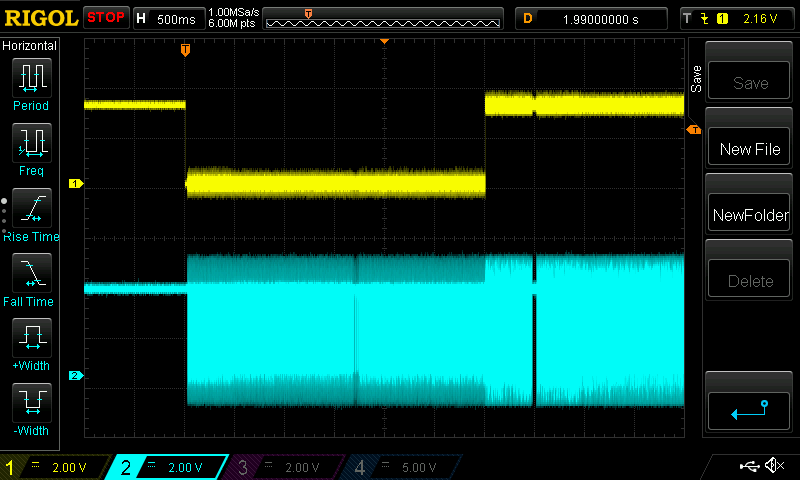Click the orange trigger position T marker on grid
This screenshot has width=800, height=480.
pos(185,49)
